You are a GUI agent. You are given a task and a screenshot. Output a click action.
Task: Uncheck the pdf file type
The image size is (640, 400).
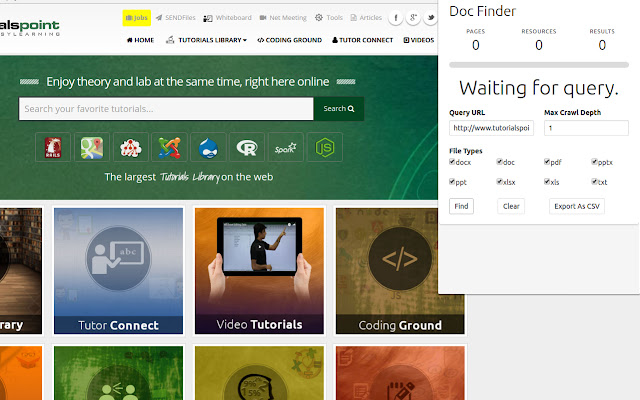(x=547, y=162)
